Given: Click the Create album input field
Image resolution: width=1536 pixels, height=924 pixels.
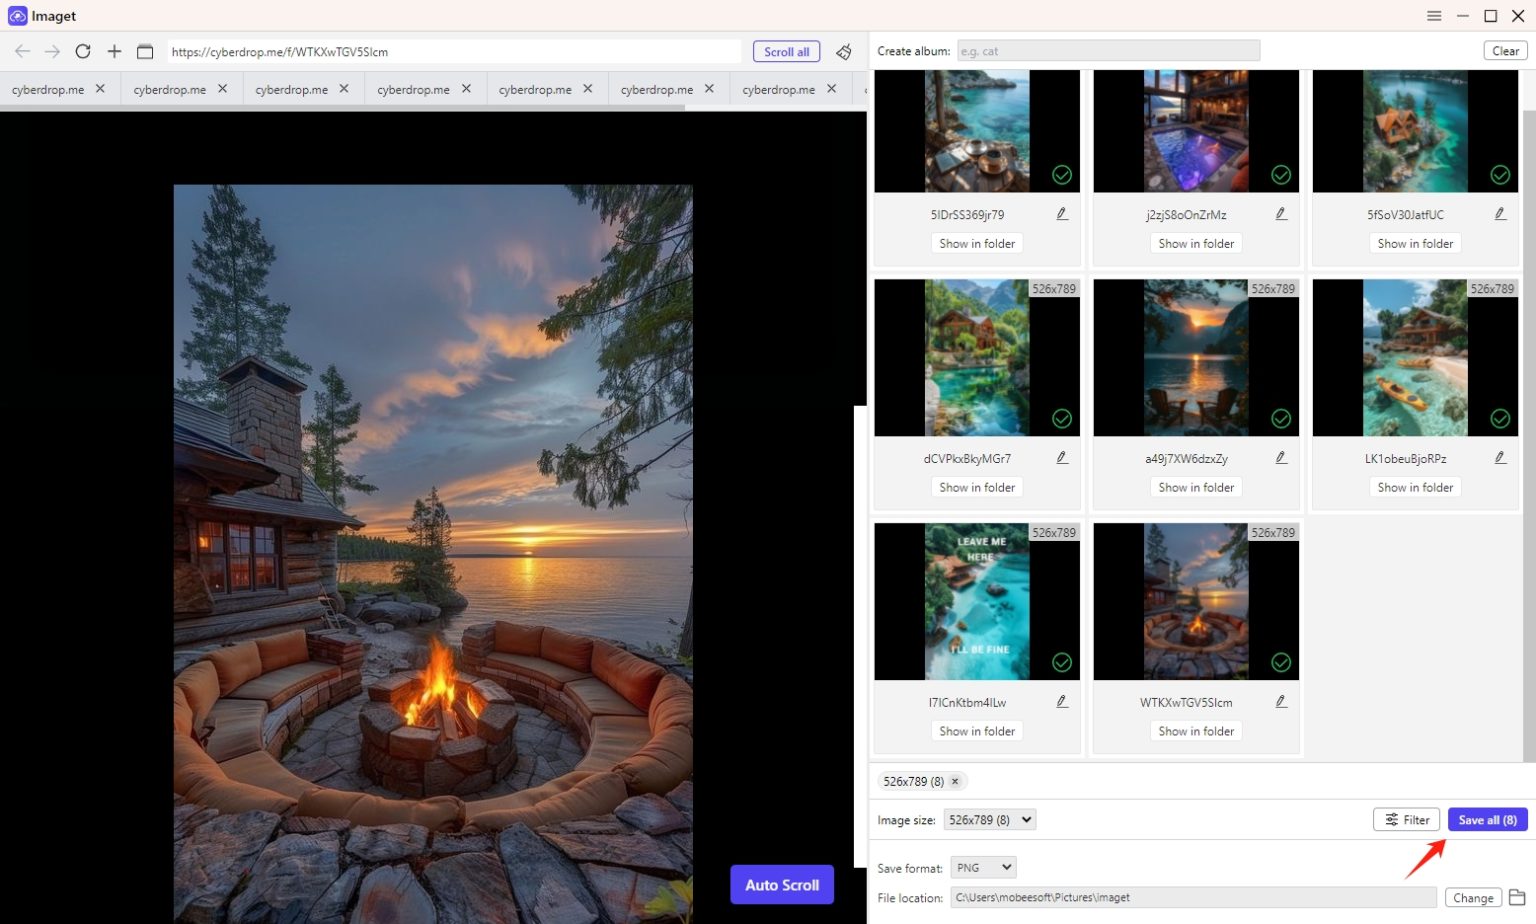Looking at the screenshot, I should [x=1107, y=51].
